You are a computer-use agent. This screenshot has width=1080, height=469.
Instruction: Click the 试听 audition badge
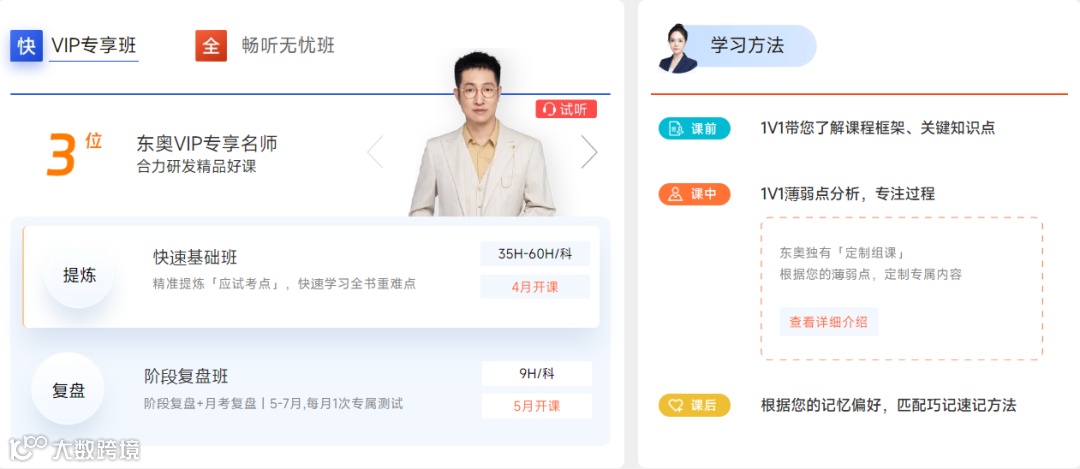coord(566,109)
